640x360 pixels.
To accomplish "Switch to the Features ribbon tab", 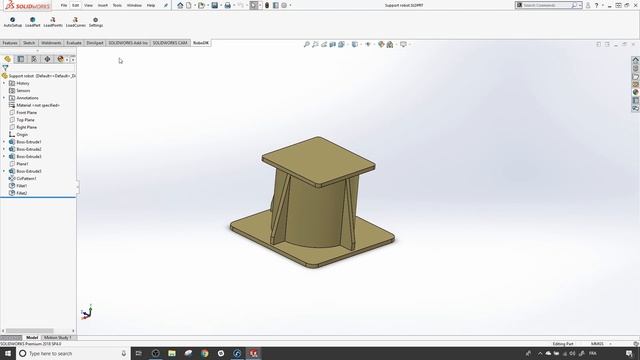I will coord(10,43).
